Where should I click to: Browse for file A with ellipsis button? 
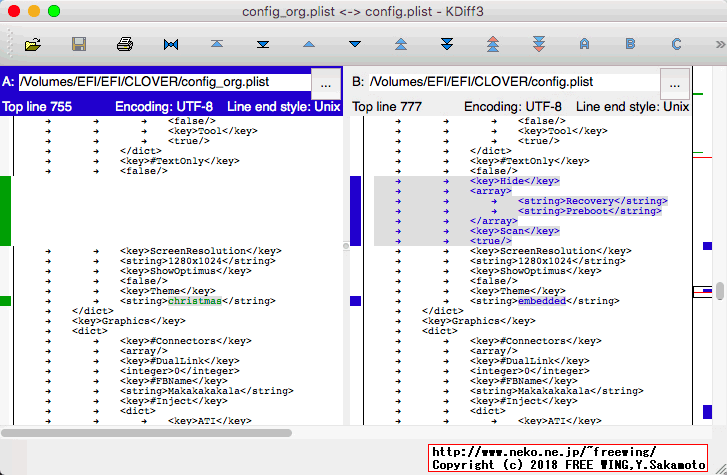tap(325, 84)
